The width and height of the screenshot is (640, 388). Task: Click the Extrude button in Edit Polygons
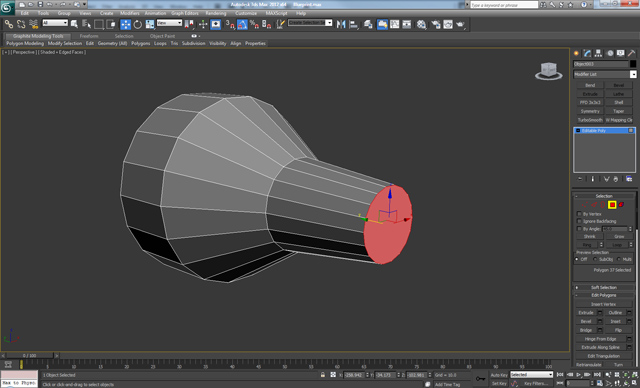586,313
